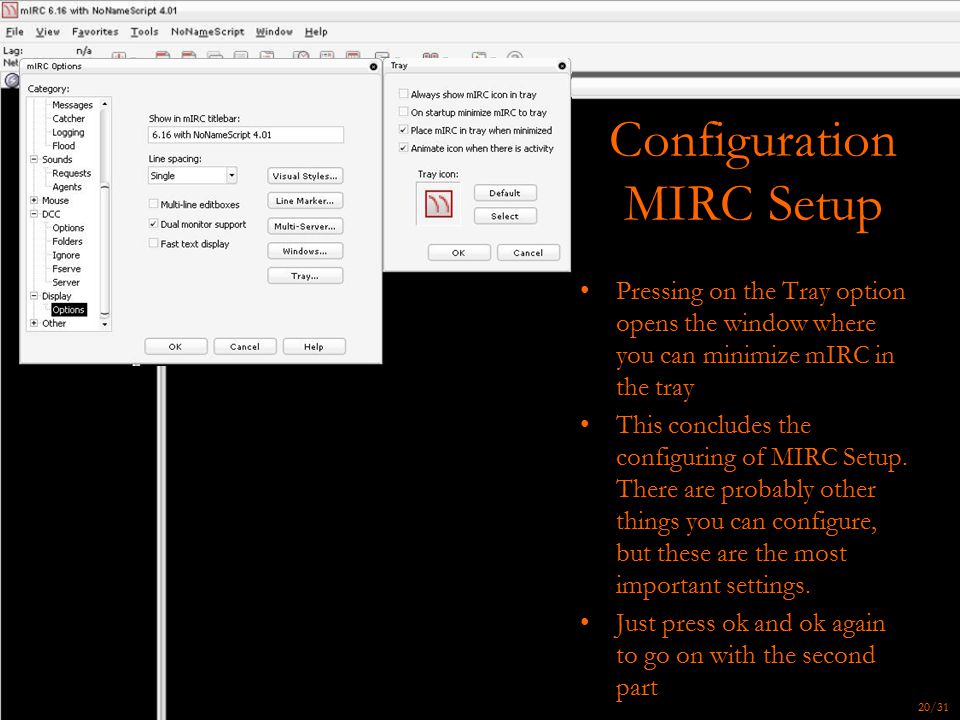
Task: Select Catcher in the category tree
Action: point(69,119)
